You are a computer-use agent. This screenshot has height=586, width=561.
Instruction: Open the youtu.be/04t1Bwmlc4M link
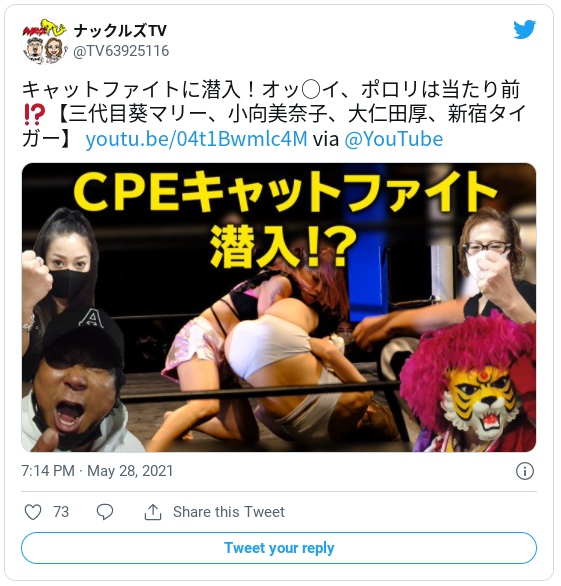click(196, 139)
